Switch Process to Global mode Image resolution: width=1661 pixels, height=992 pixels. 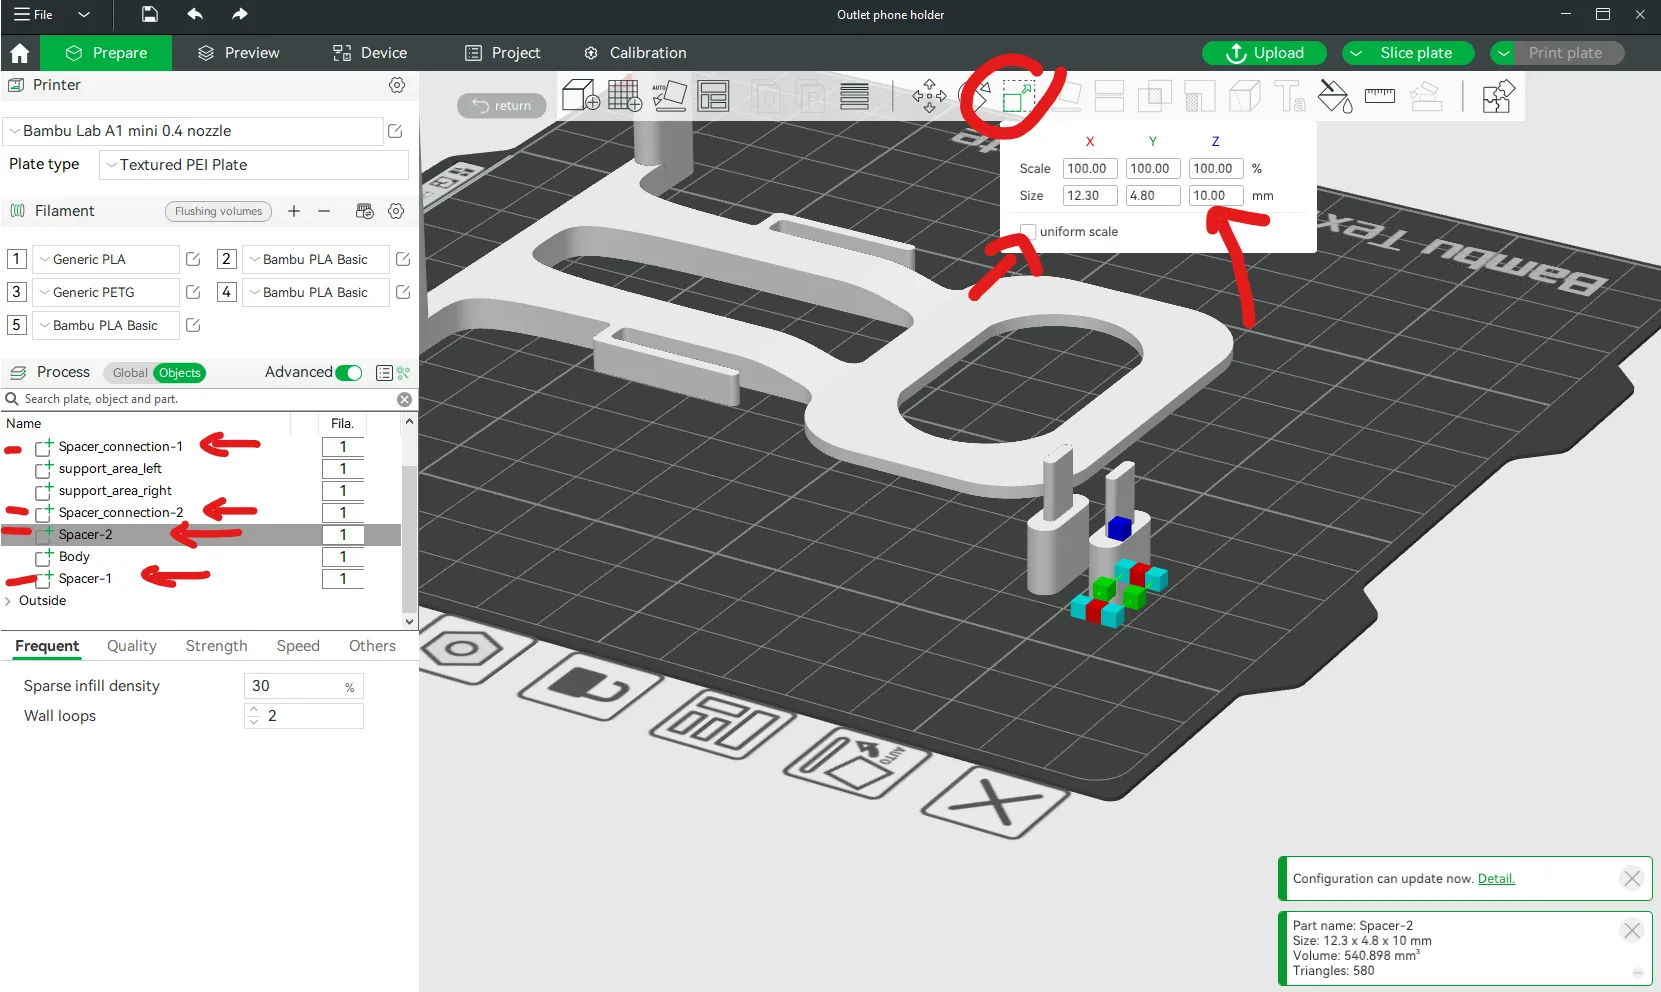click(130, 373)
